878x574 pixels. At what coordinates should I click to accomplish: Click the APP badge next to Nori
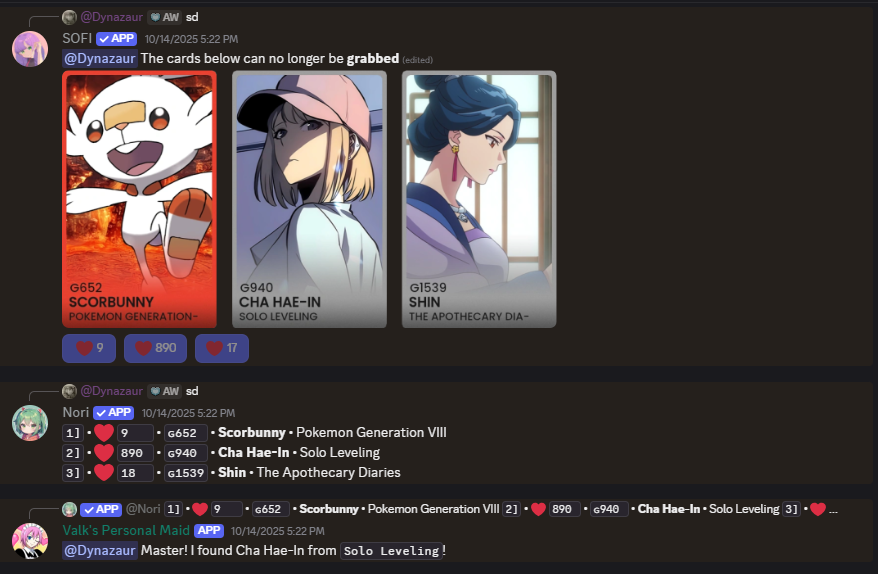coord(113,413)
